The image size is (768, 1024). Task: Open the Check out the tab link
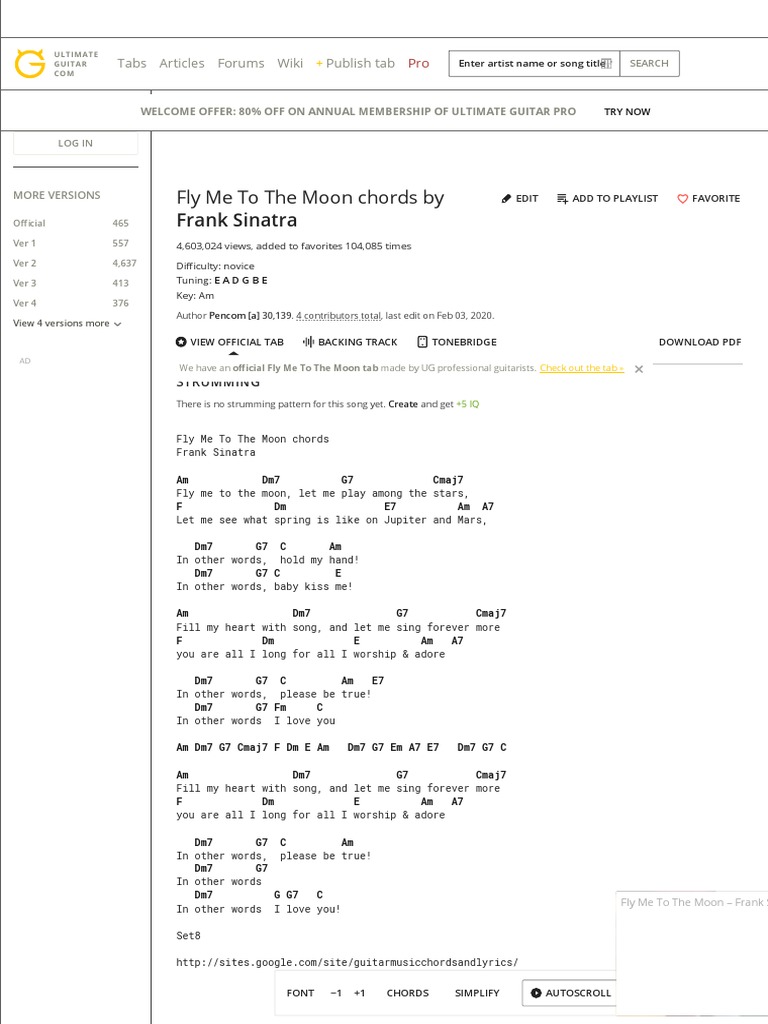[x=581, y=368]
